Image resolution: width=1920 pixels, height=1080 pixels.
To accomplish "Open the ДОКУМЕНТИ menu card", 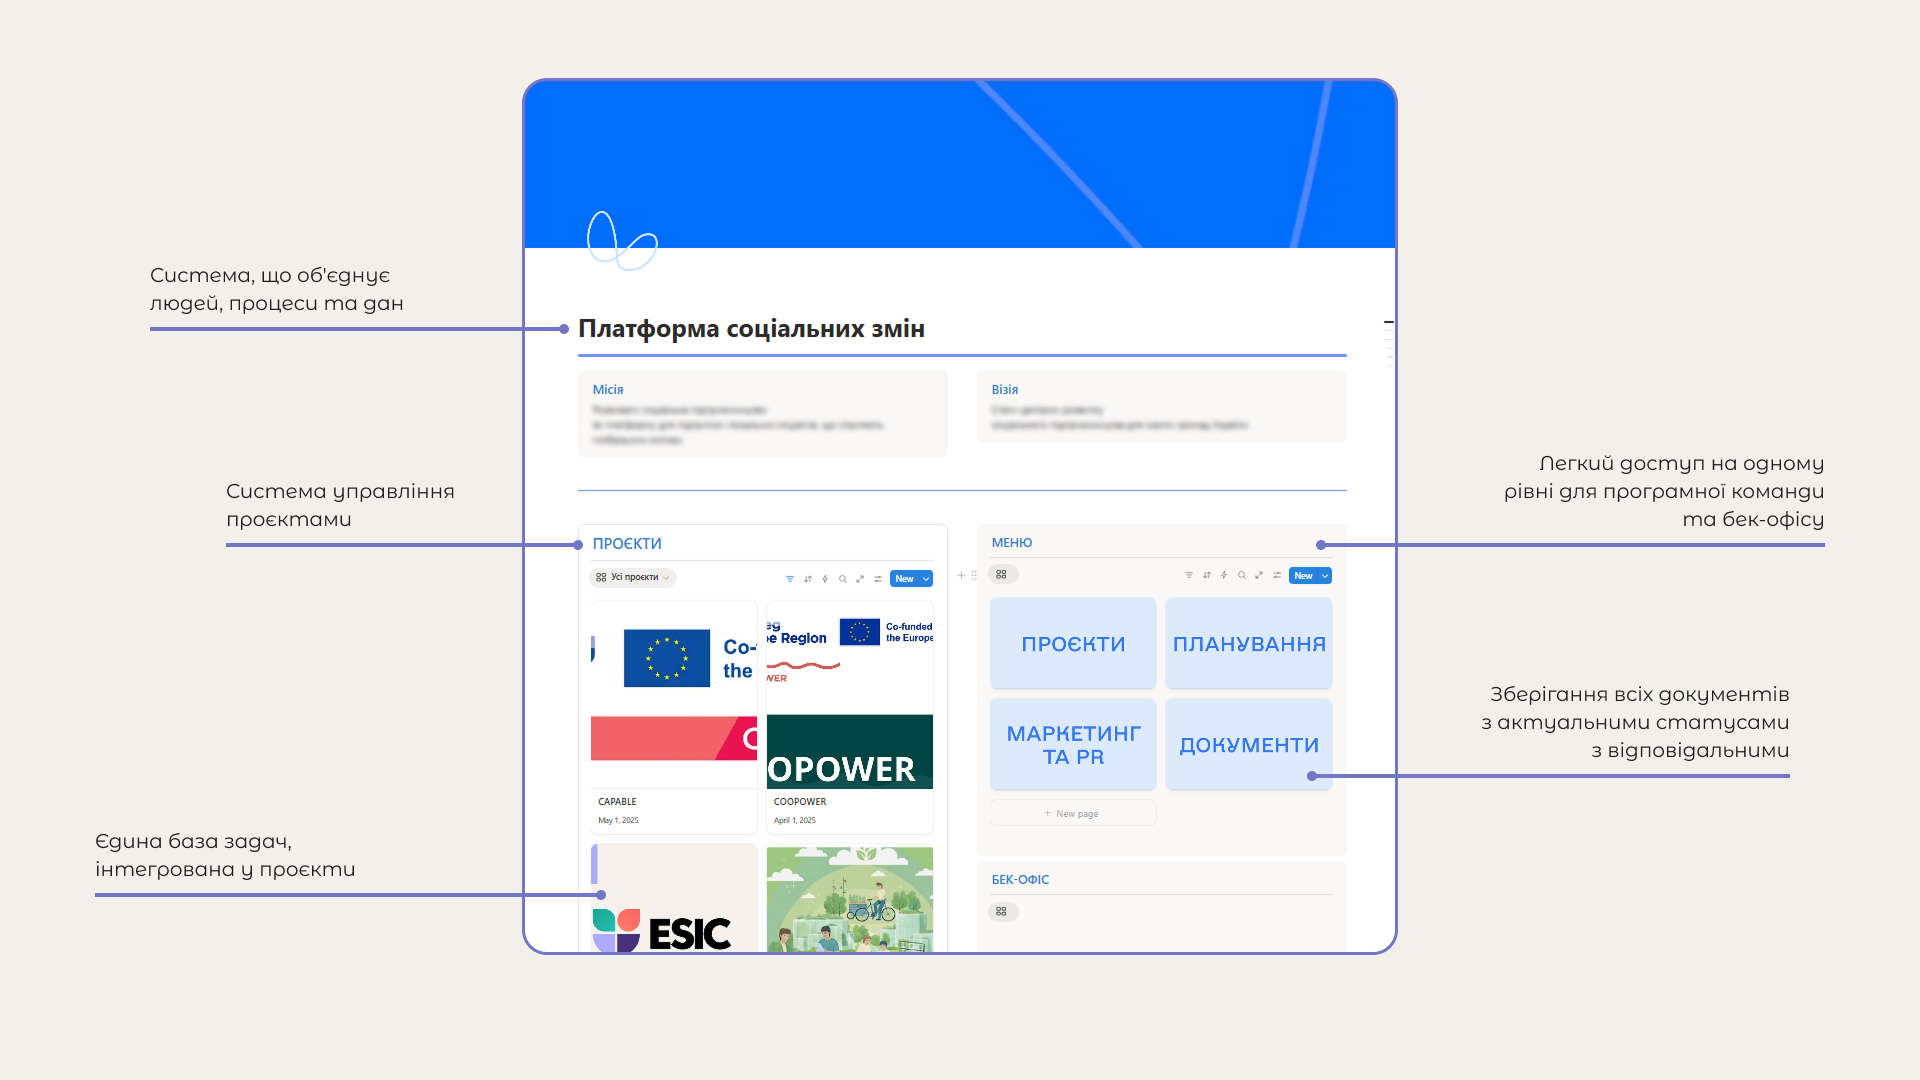I will [1248, 744].
